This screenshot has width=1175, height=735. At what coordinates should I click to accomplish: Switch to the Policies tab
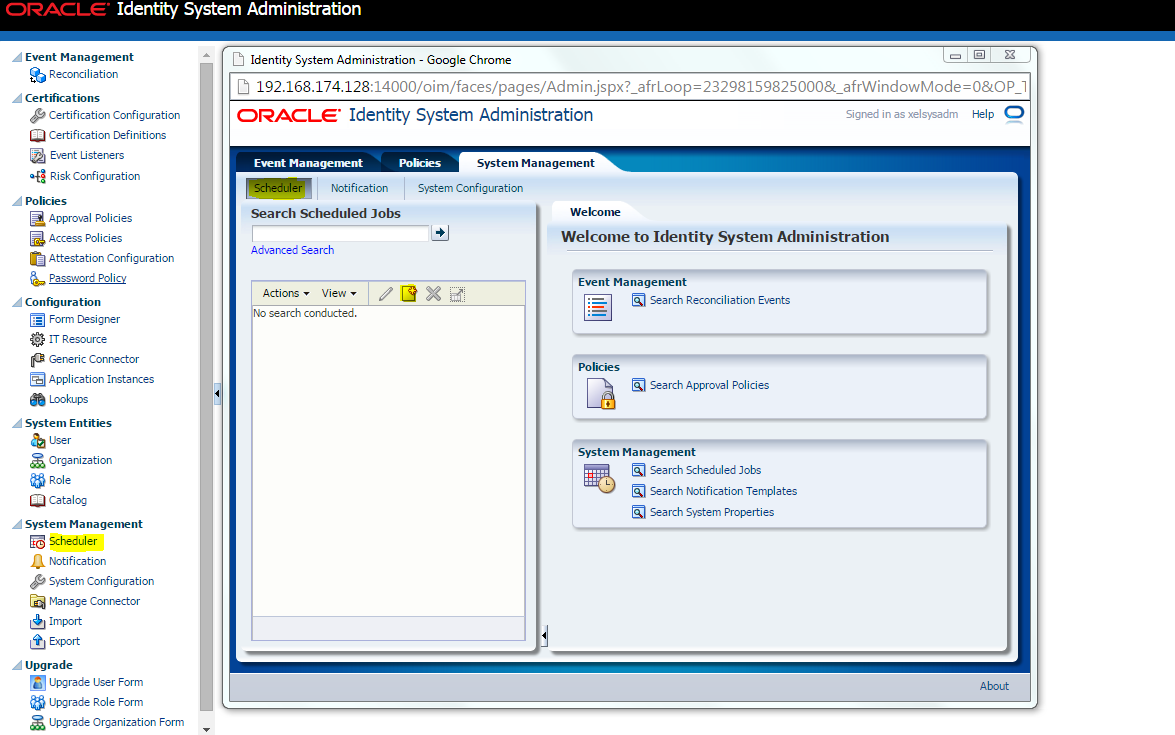pyautogui.click(x=420, y=163)
